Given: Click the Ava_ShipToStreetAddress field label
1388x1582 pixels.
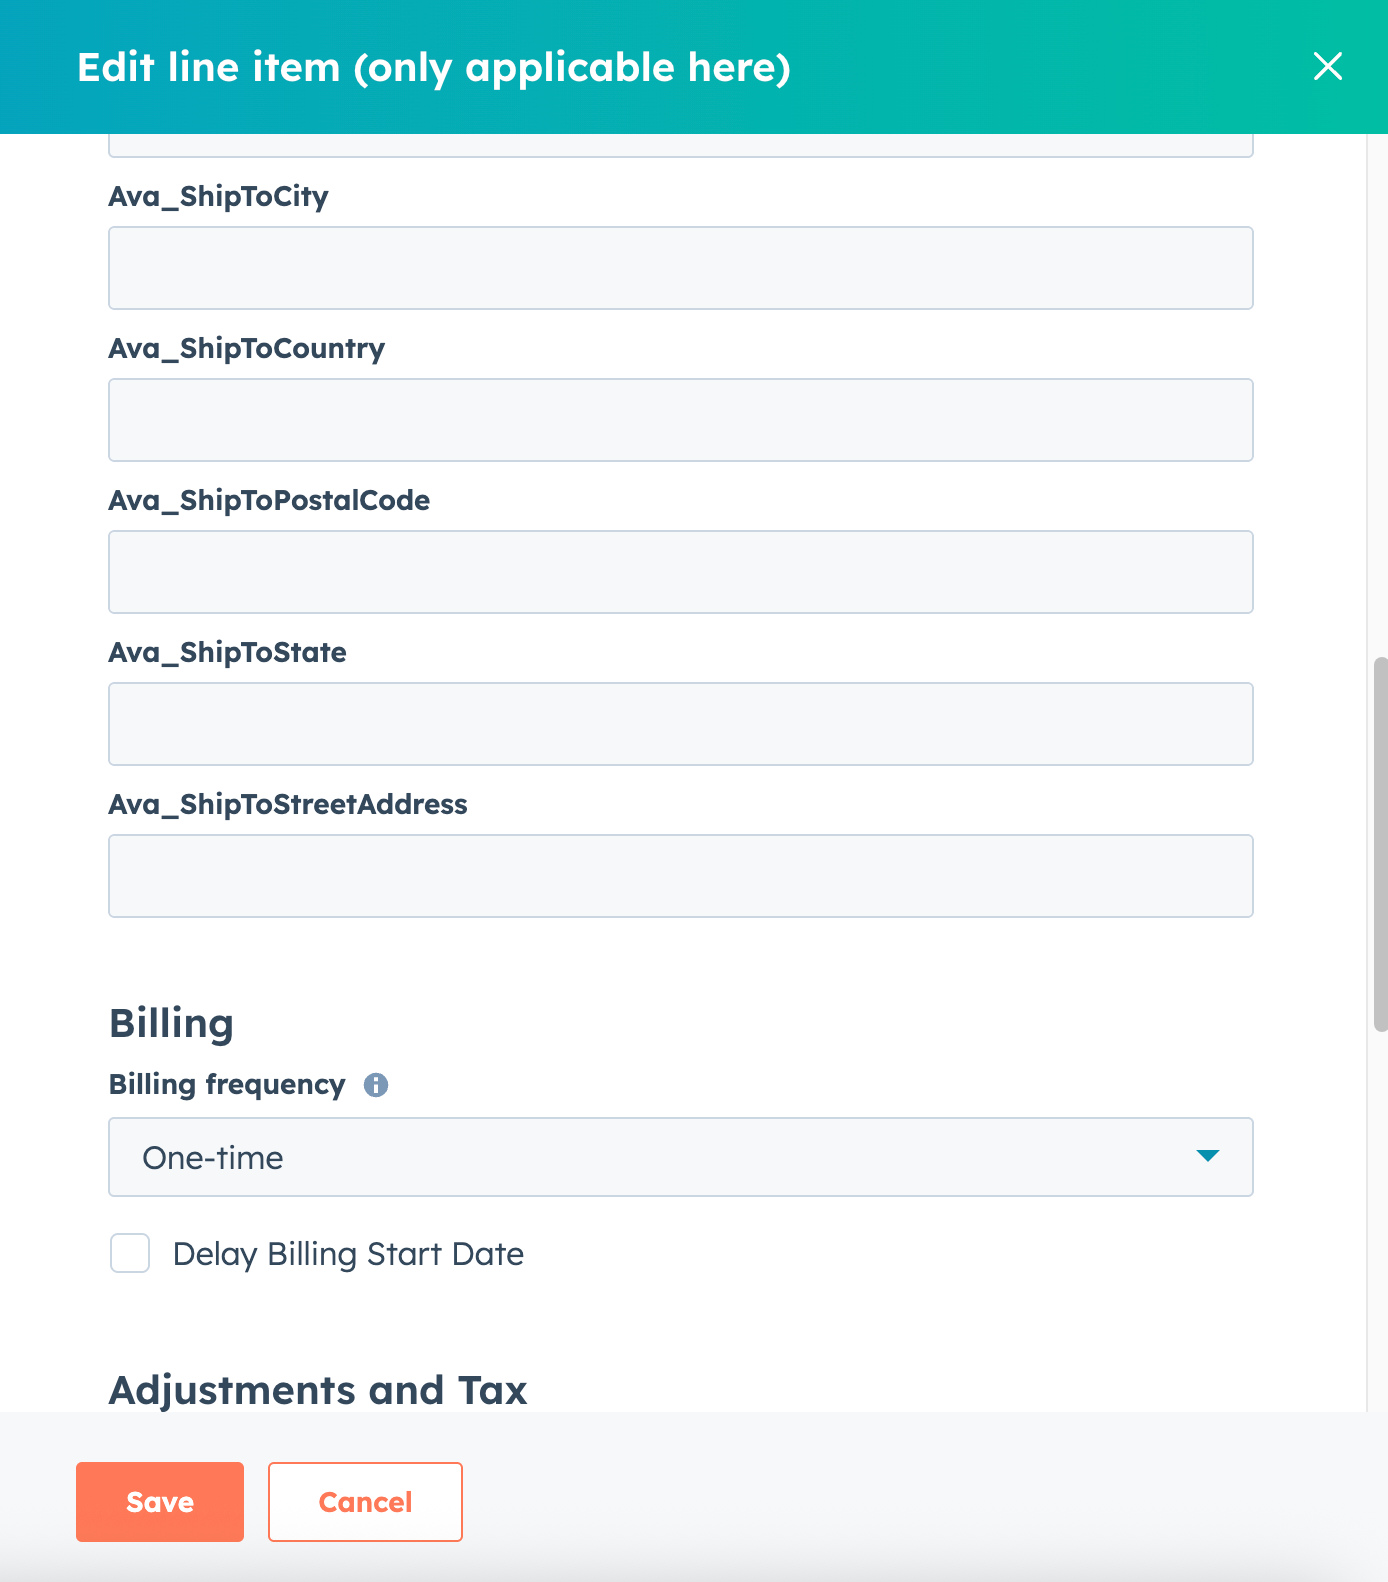Looking at the screenshot, I should pos(288,804).
